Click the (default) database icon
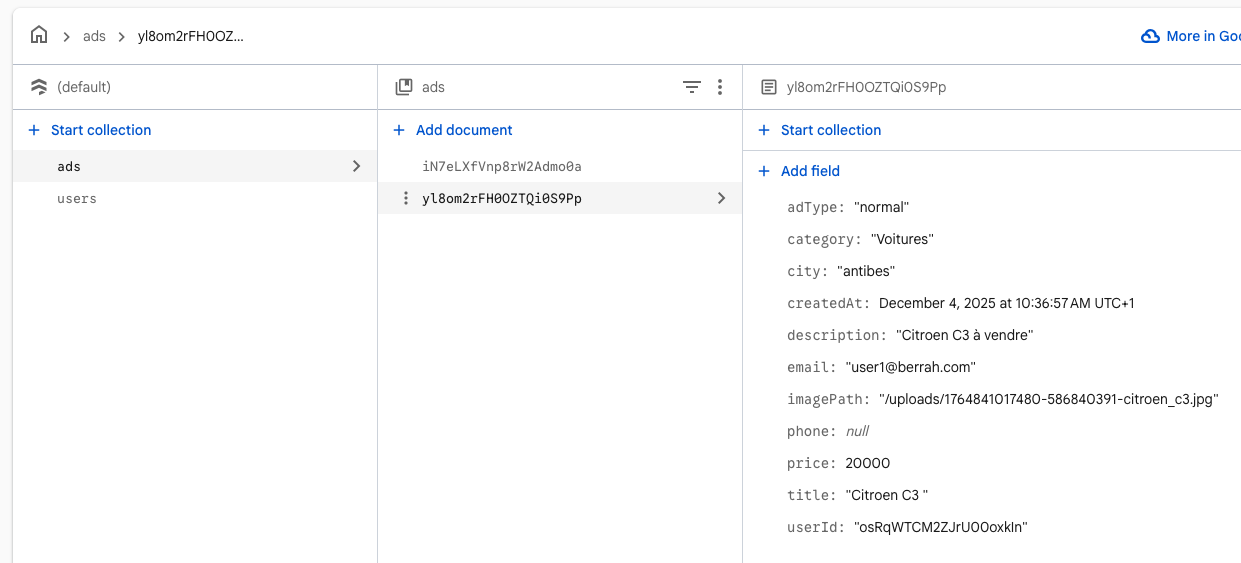Viewport: 1241px width, 563px height. coord(39,87)
